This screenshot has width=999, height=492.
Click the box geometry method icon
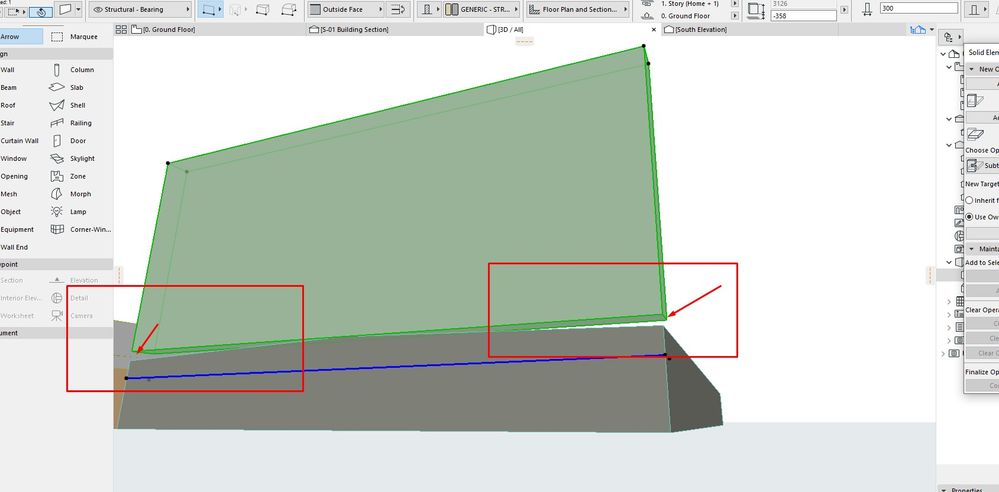pyautogui.click(x=262, y=10)
